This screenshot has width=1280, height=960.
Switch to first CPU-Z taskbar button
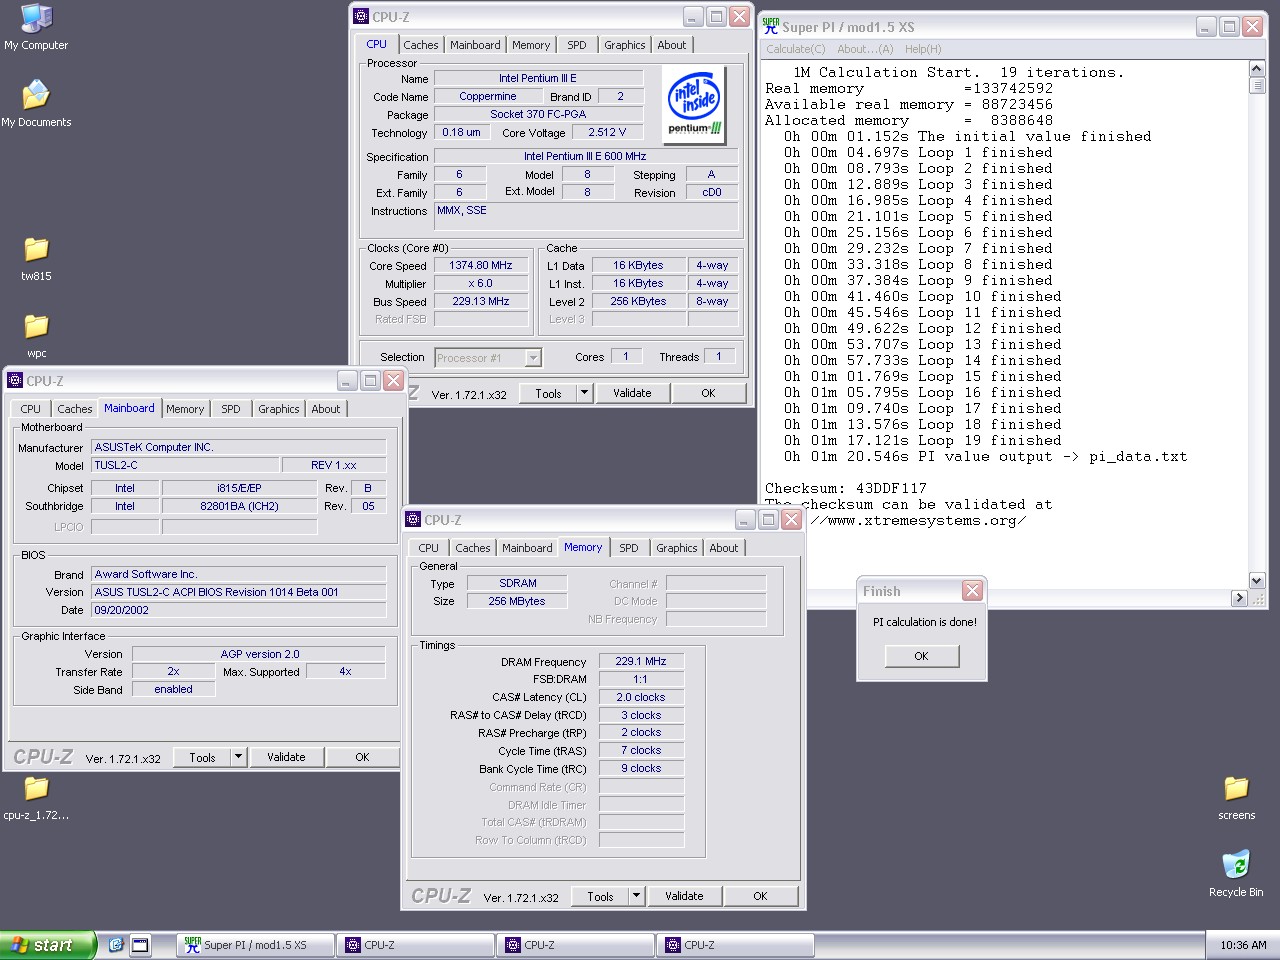[415, 945]
